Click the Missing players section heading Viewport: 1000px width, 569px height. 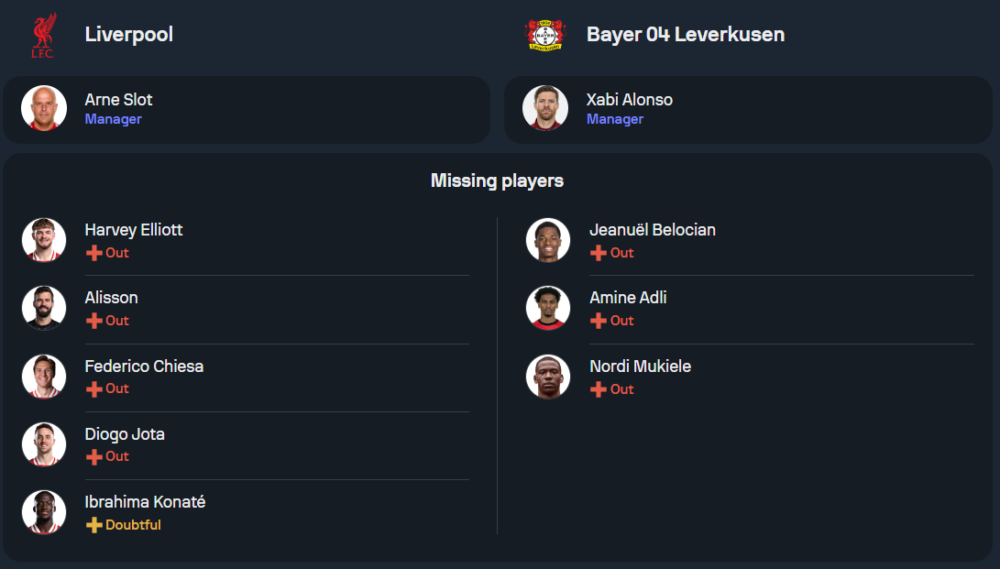(497, 181)
